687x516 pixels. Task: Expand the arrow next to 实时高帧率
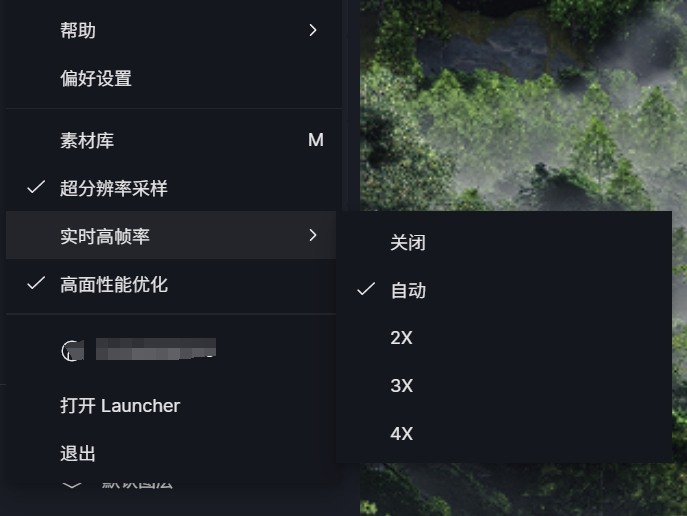pos(313,235)
